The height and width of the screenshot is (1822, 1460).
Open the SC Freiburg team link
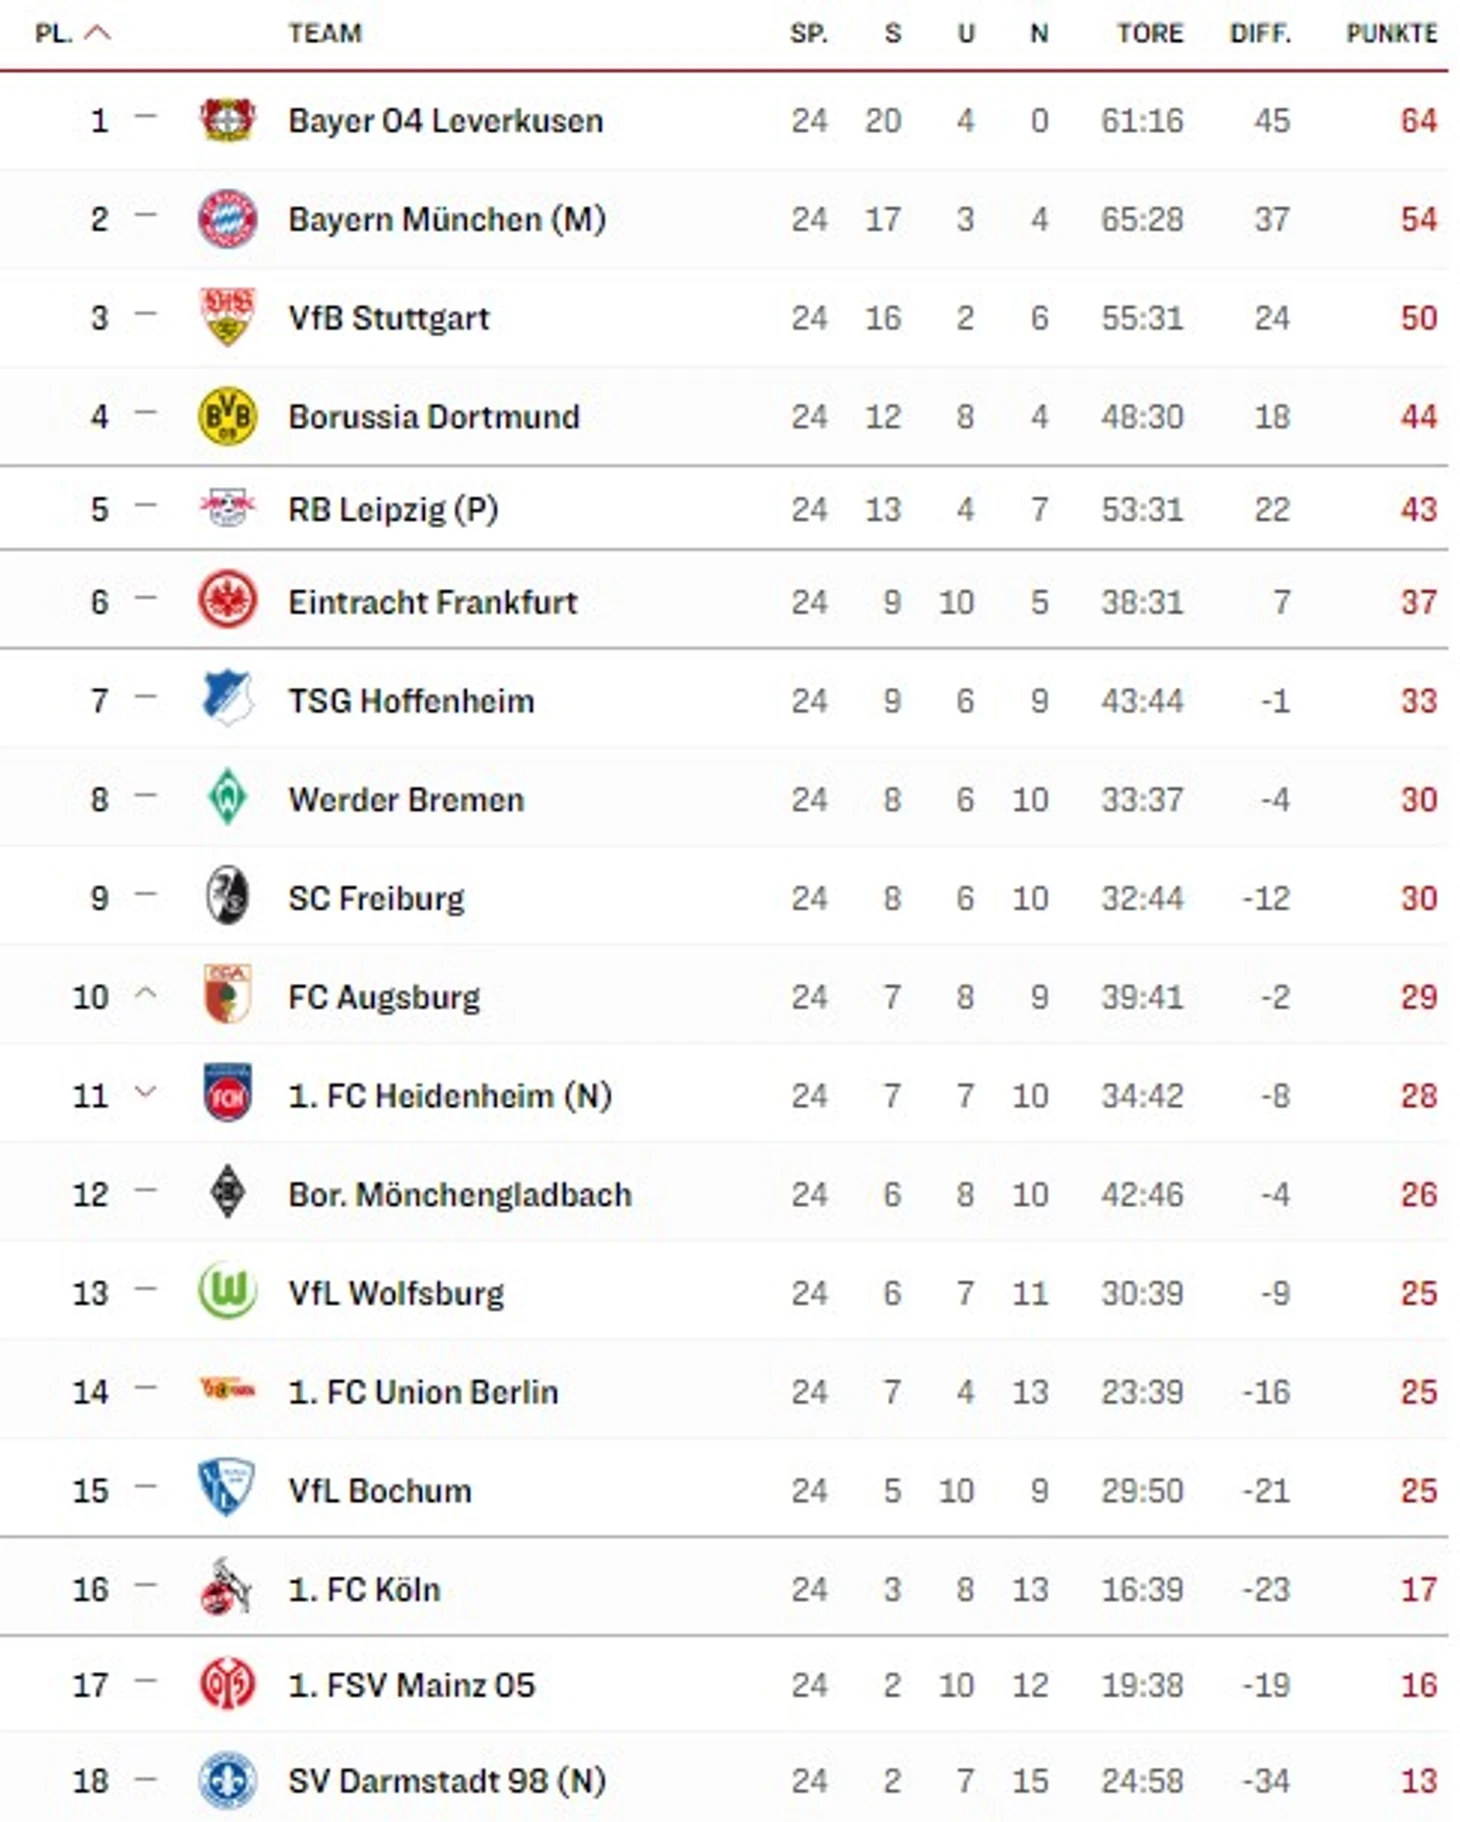tap(376, 898)
